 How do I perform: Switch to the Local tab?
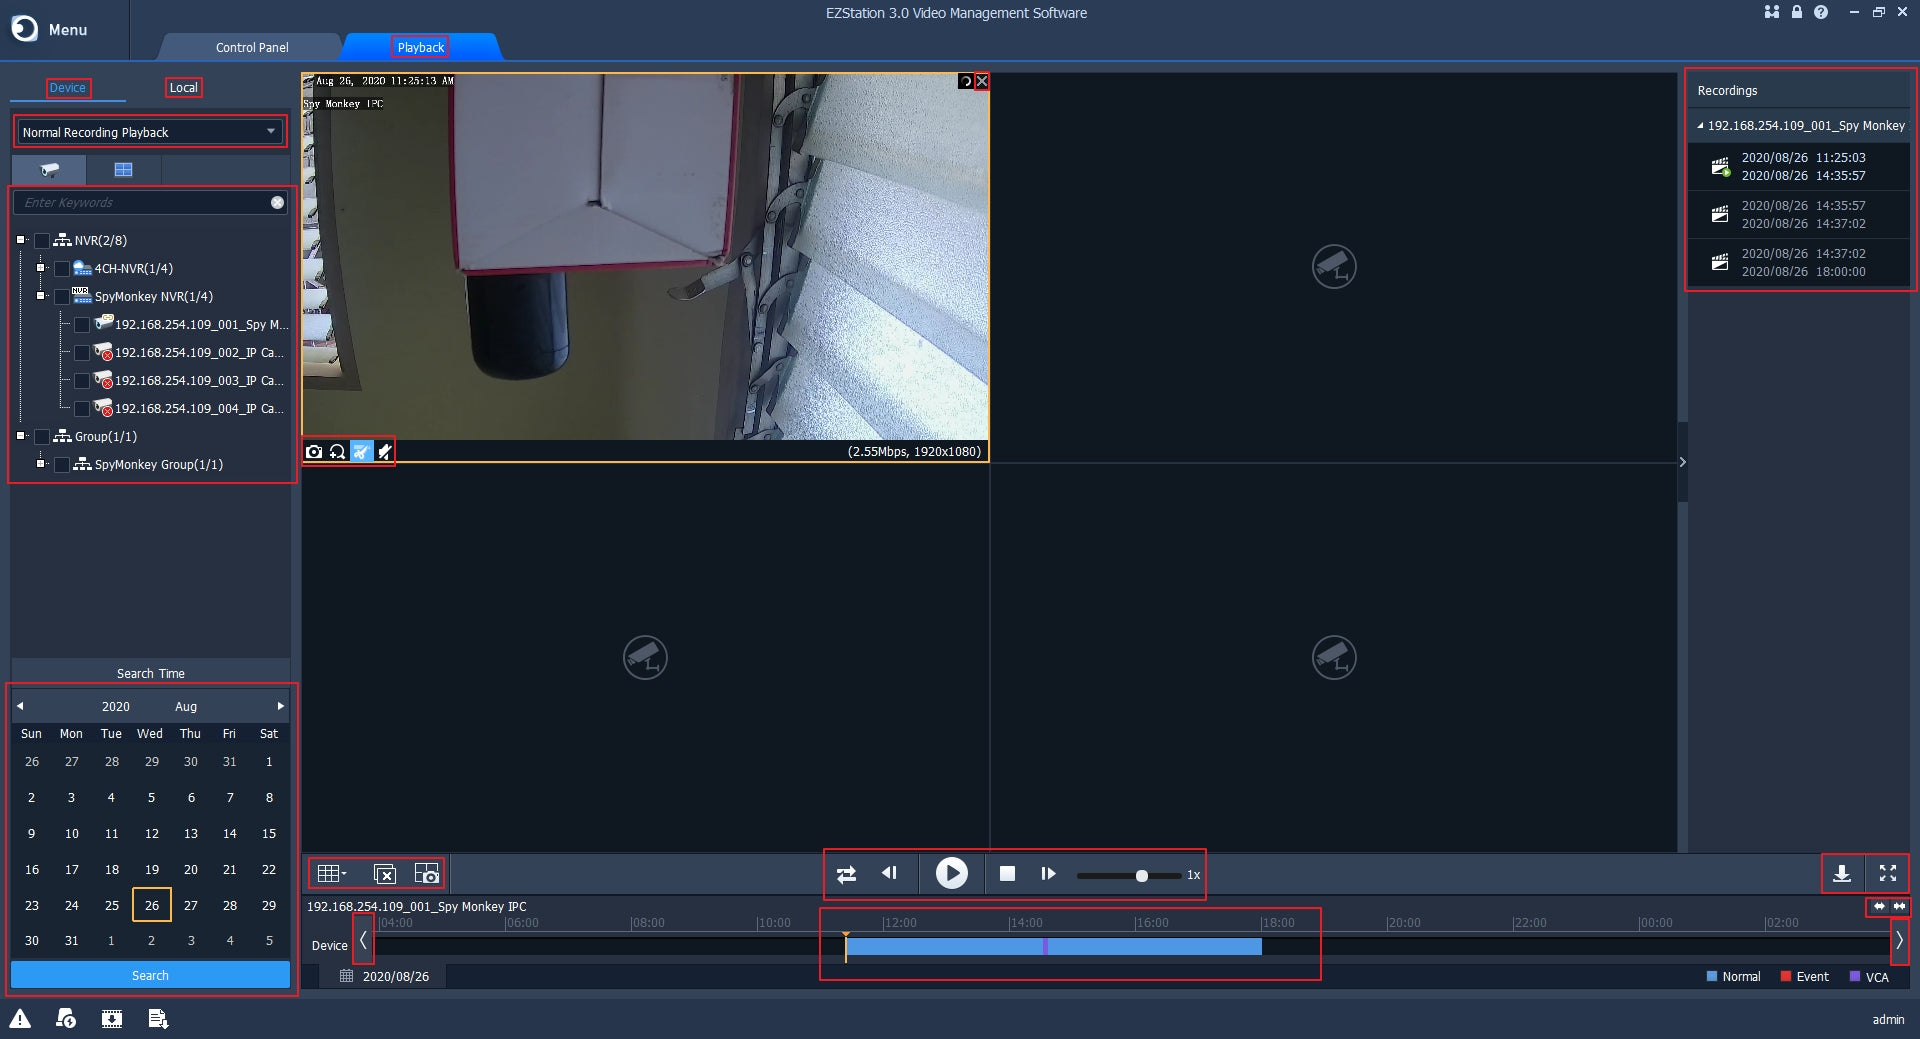click(183, 88)
